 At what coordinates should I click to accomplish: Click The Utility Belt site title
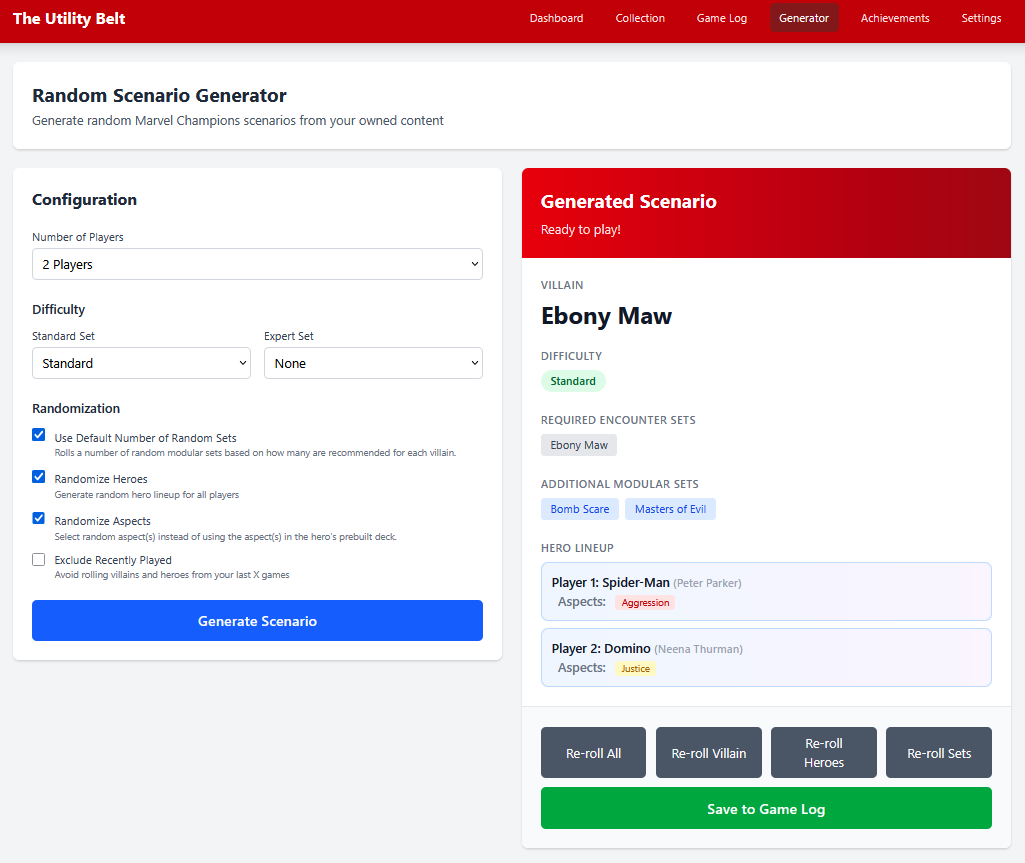[x=69, y=18]
